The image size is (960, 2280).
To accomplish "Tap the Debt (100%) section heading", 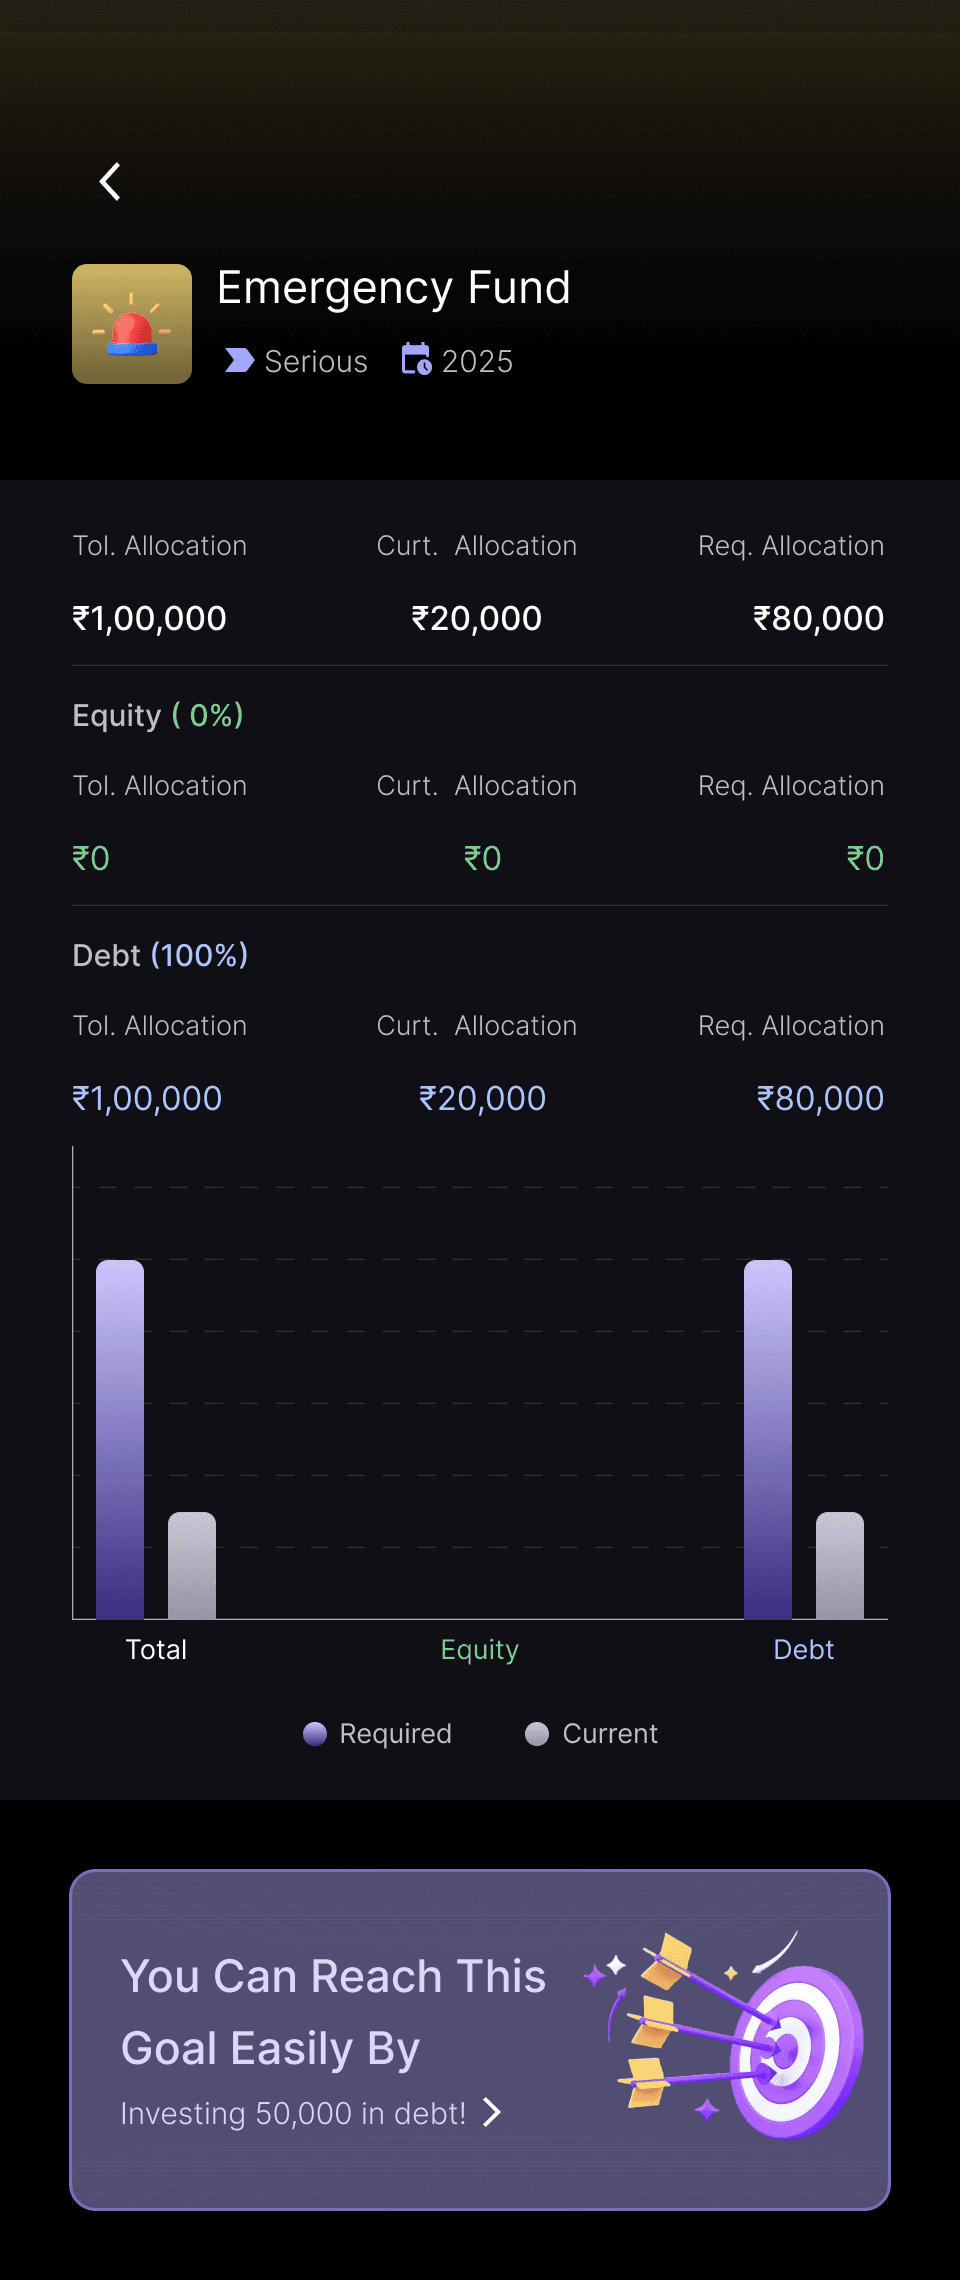I will 160,955.
